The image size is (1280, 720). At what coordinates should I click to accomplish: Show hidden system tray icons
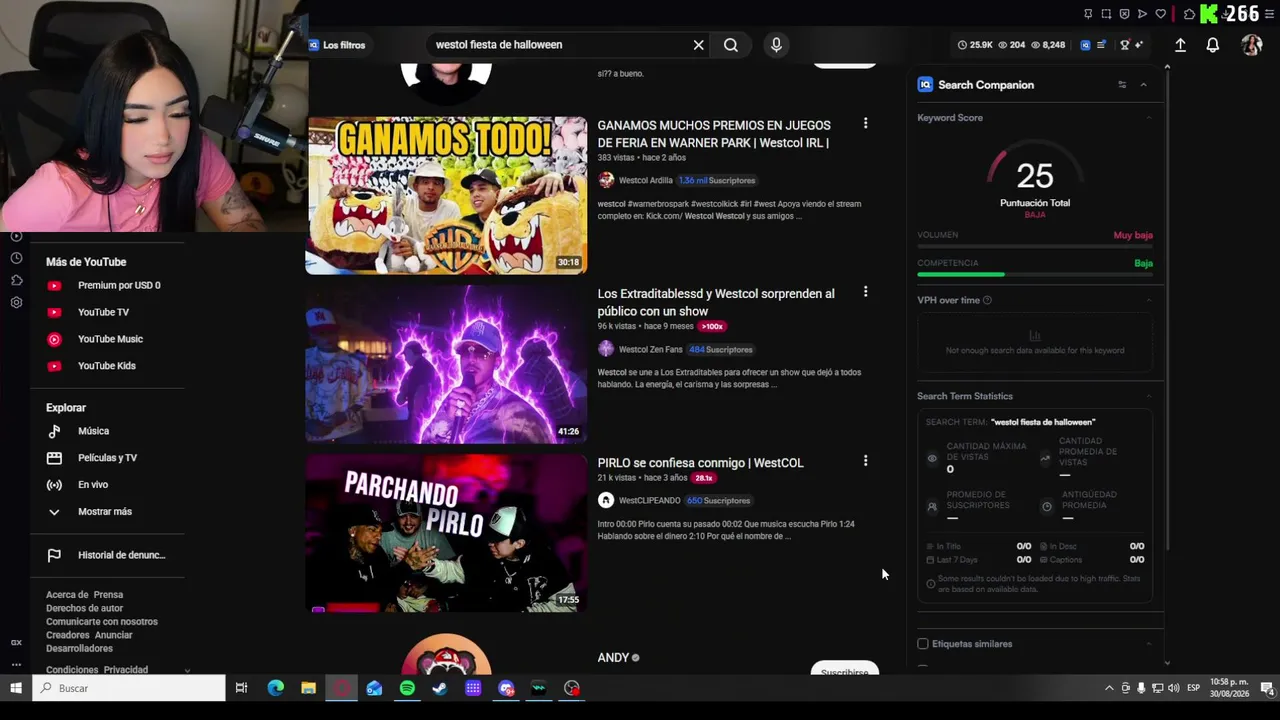tap(1109, 688)
